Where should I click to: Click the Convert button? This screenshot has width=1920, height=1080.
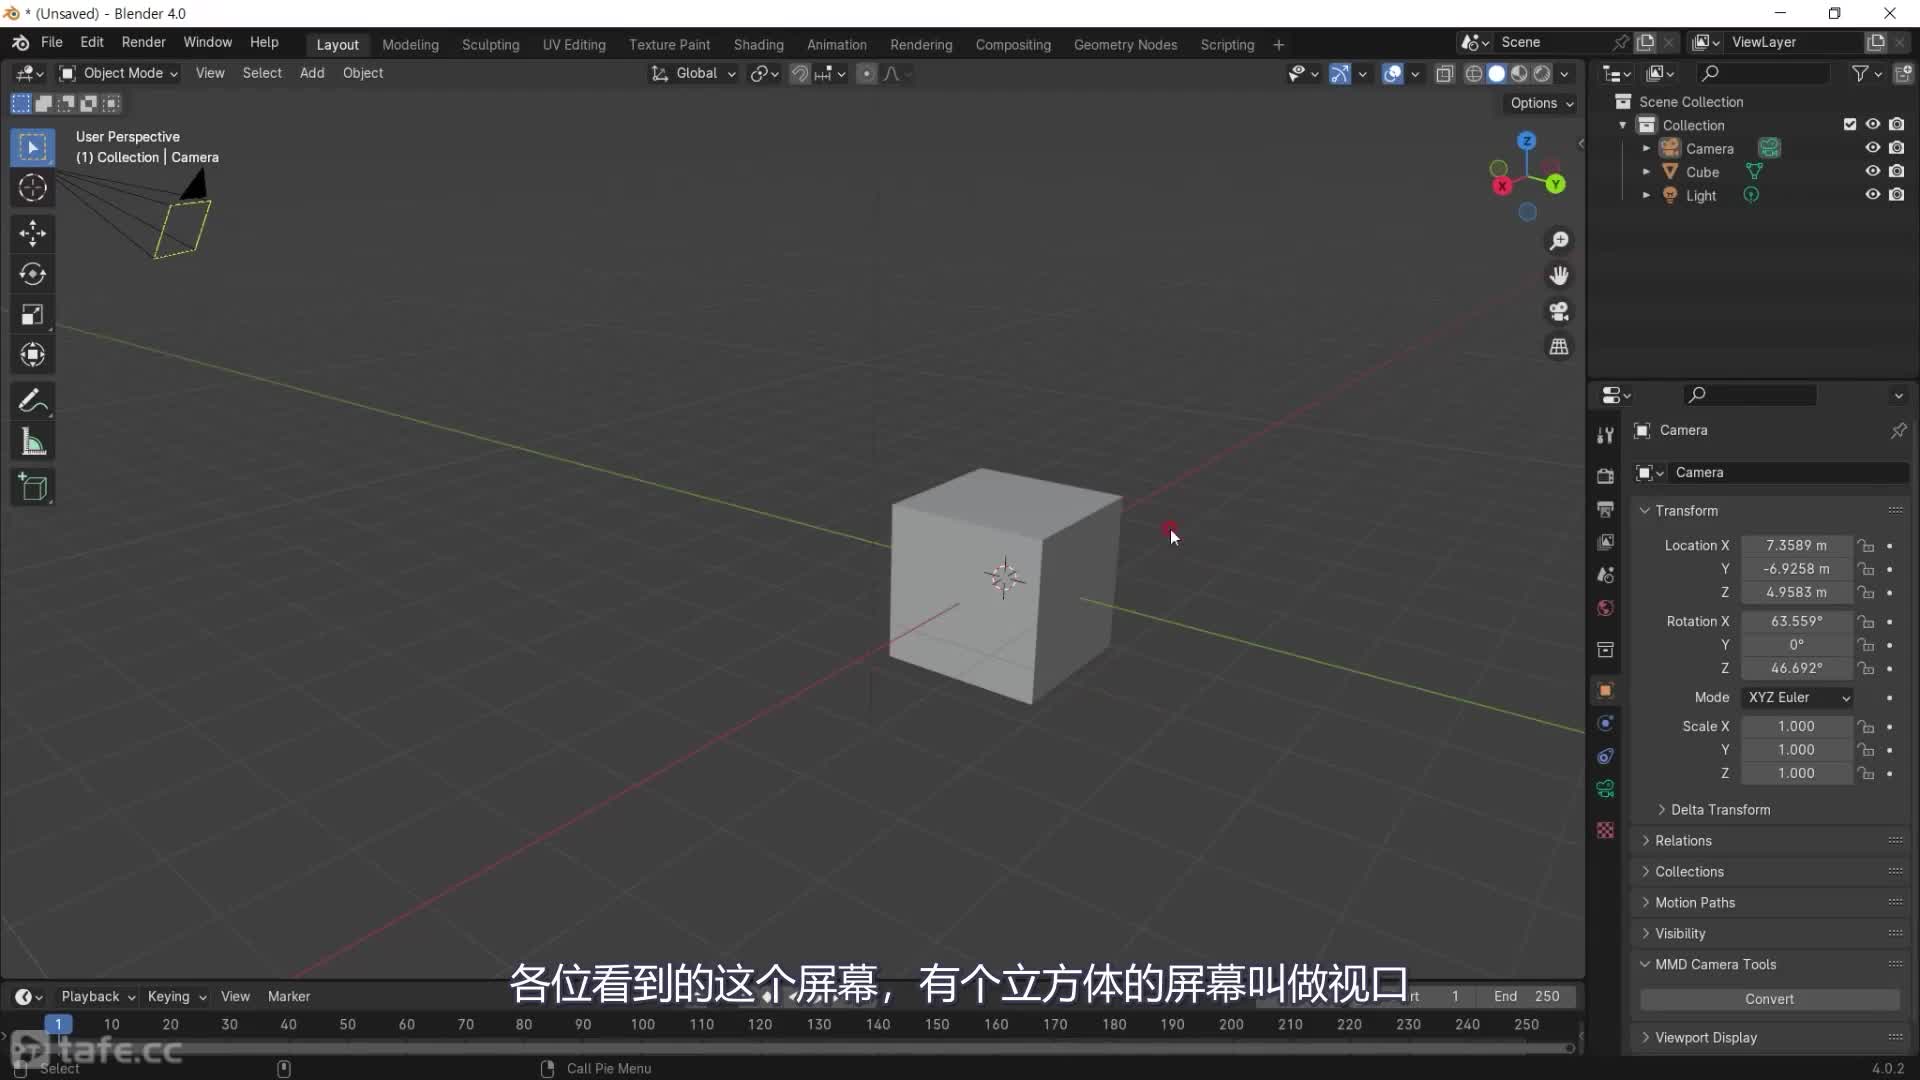(1768, 999)
